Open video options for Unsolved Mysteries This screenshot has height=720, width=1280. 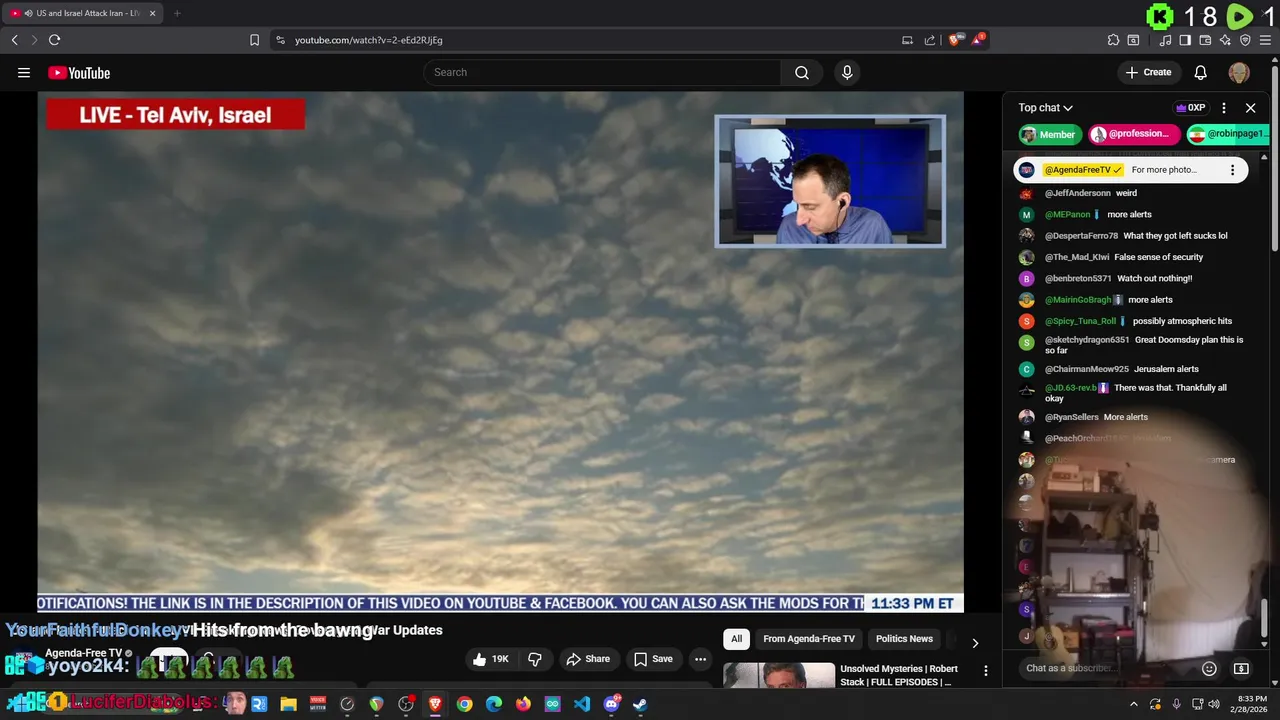985,671
